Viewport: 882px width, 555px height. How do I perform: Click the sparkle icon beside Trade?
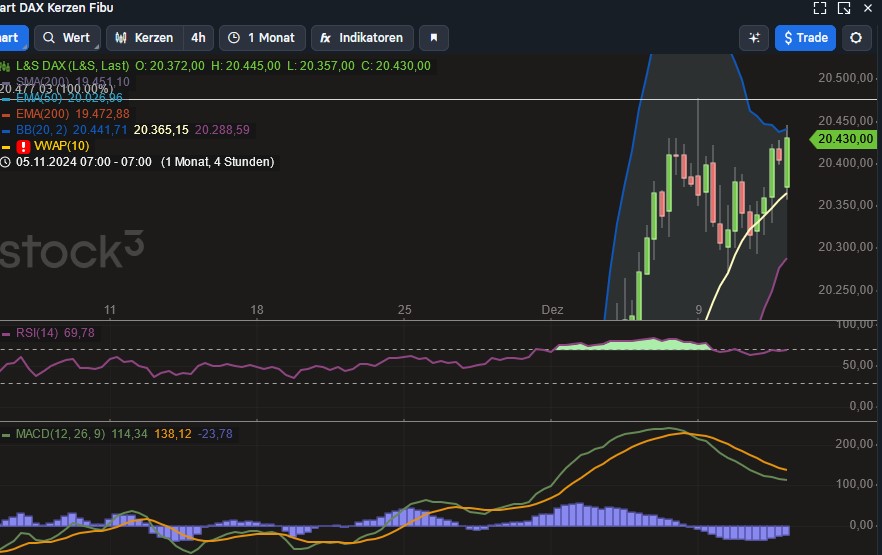(x=753, y=38)
